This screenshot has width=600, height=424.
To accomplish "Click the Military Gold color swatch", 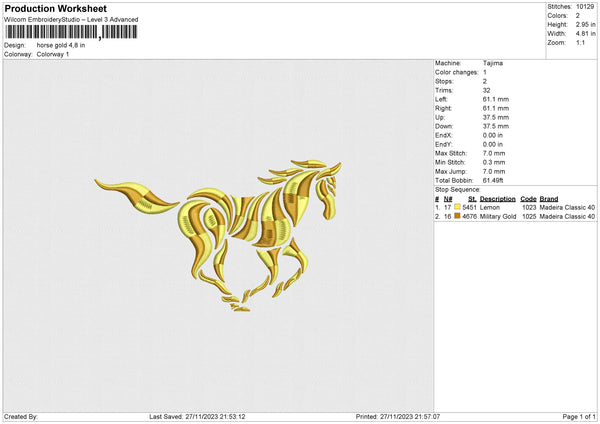I will coord(457,216).
